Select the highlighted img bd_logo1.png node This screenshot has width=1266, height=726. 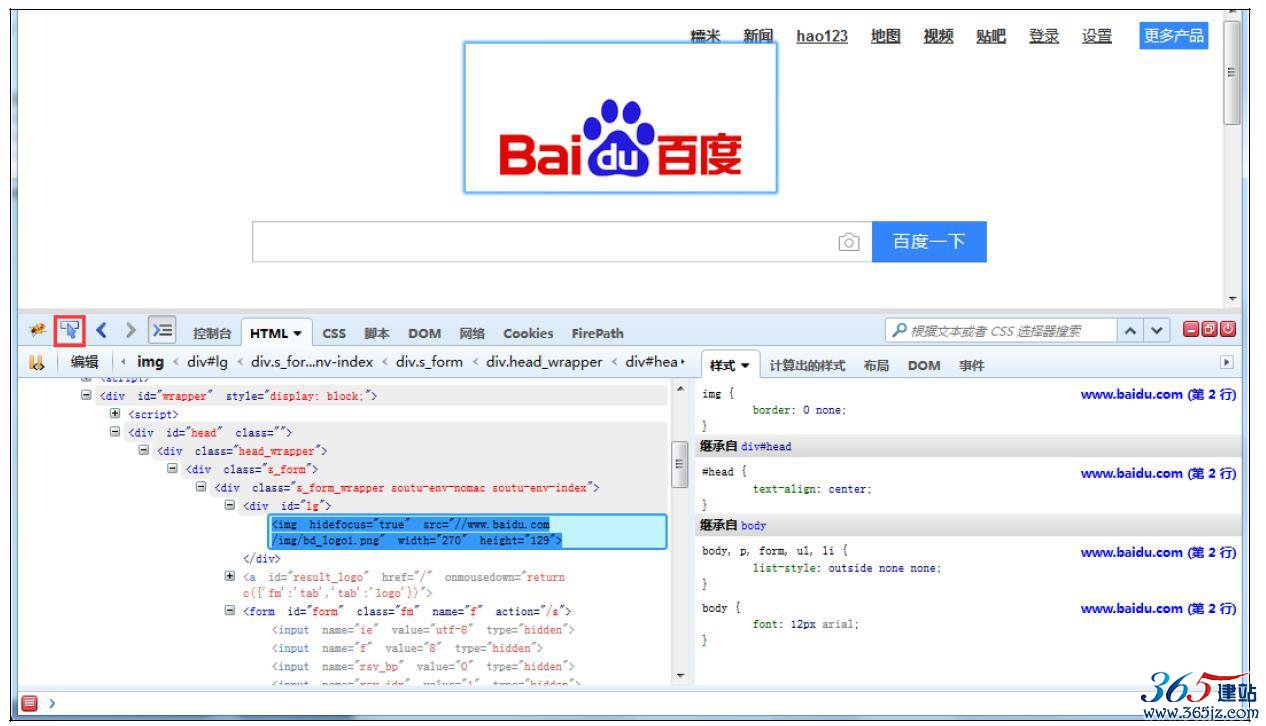(468, 532)
